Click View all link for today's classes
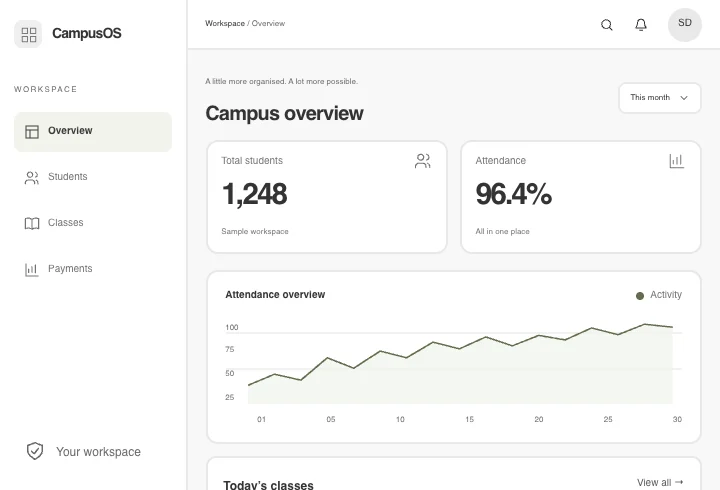This screenshot has height=490, width=720. 660,483
